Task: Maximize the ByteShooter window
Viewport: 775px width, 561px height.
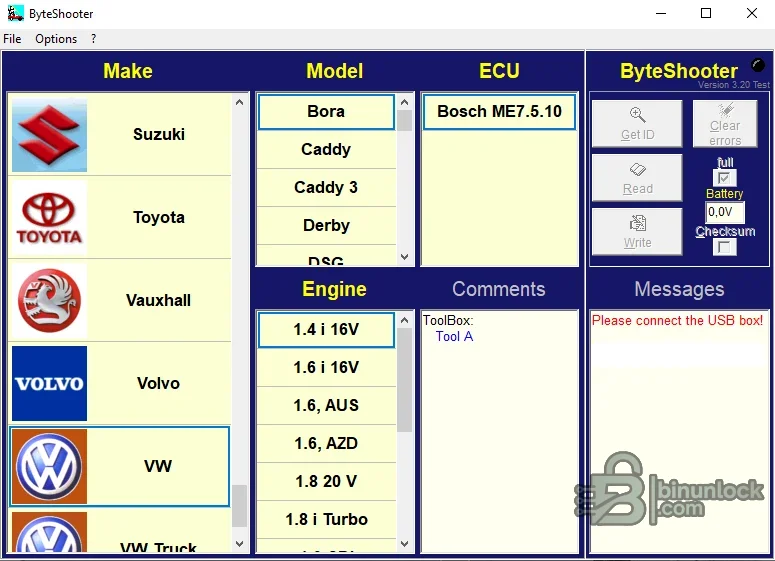Action: click(706, 13)
